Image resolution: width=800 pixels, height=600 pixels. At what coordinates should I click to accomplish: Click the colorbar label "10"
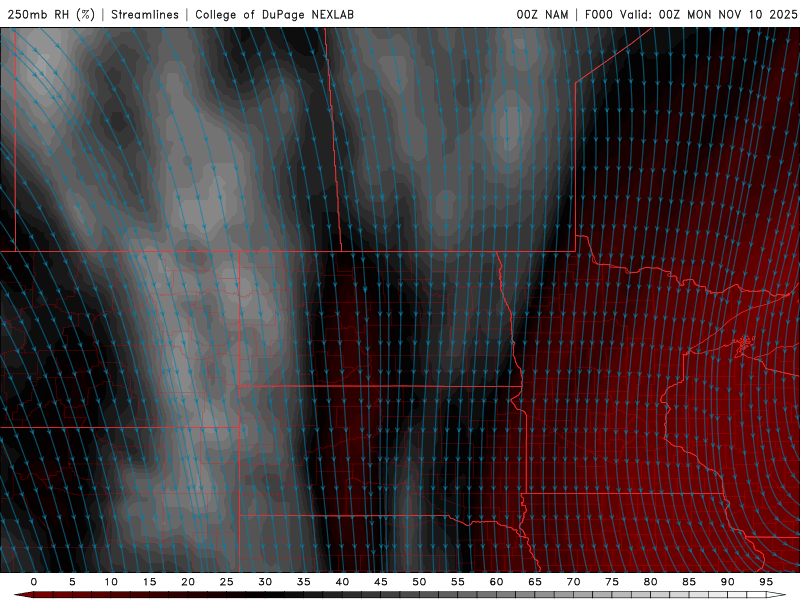pos(111,582)
